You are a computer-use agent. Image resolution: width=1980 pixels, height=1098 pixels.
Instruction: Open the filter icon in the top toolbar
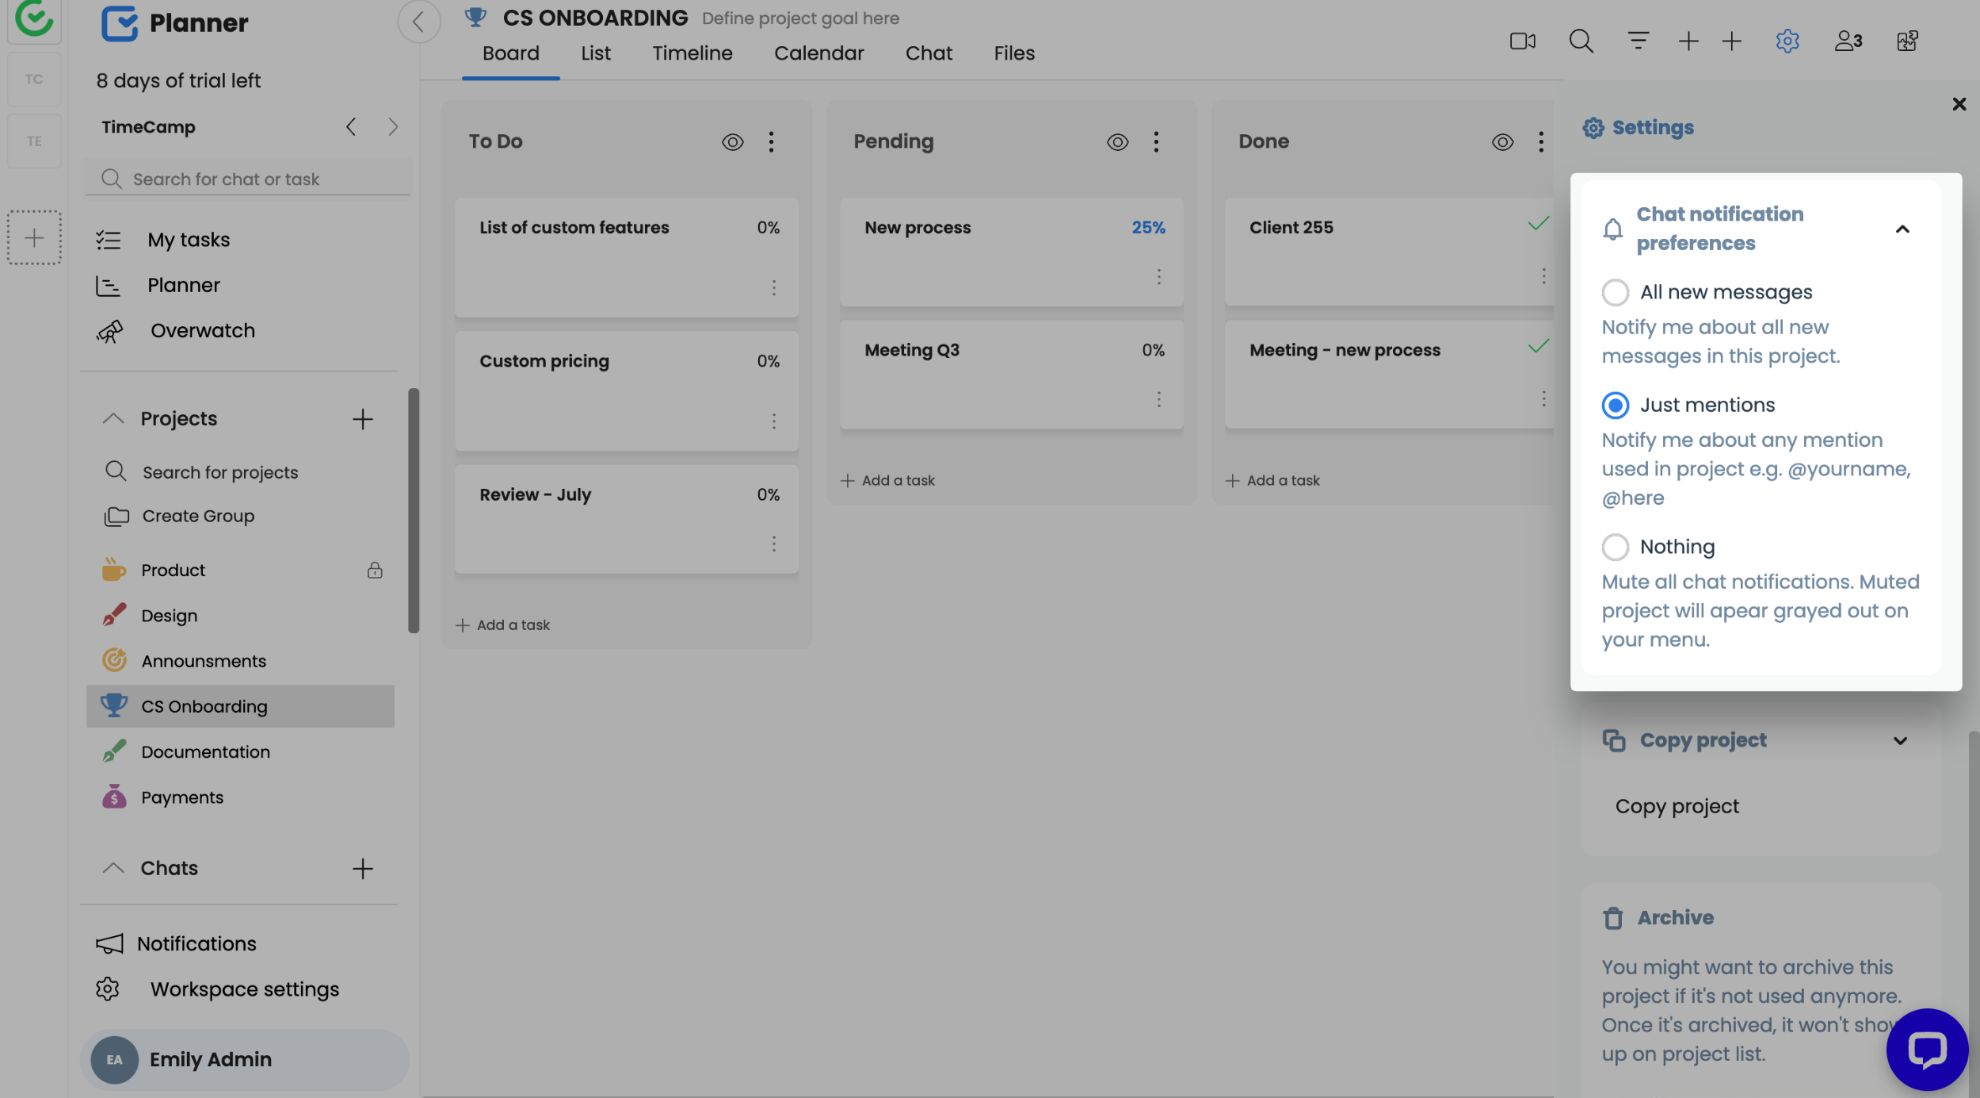(x=1637, y=41)
